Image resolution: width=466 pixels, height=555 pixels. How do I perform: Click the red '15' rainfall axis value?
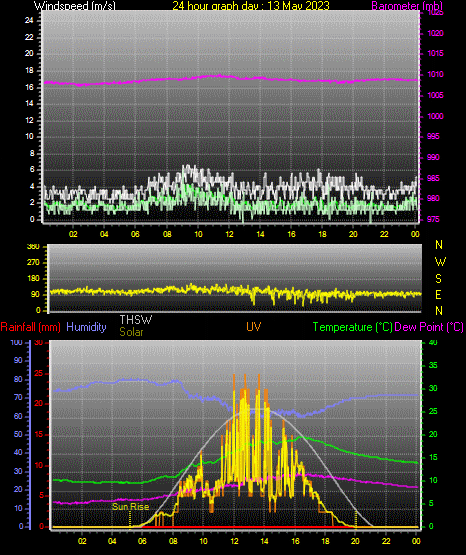[x=39, y=434]
